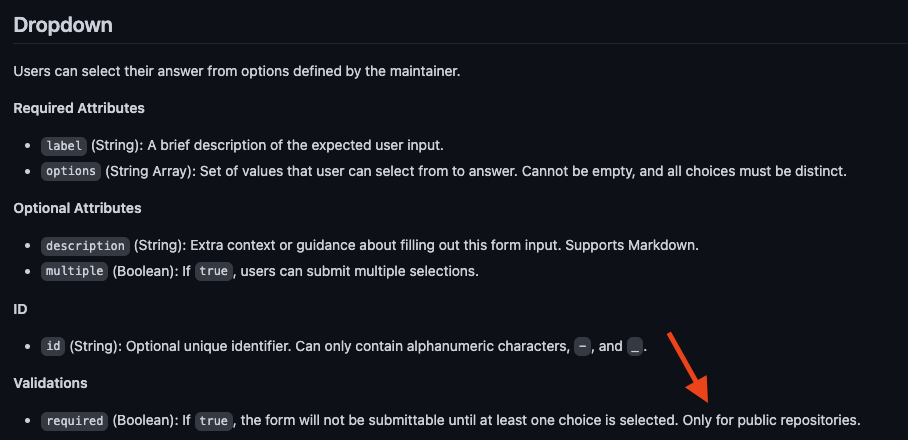The width and height of the screenshot is (908, 440).
Task: Click the underscore character code chip
Action: [x=635, y=346]
